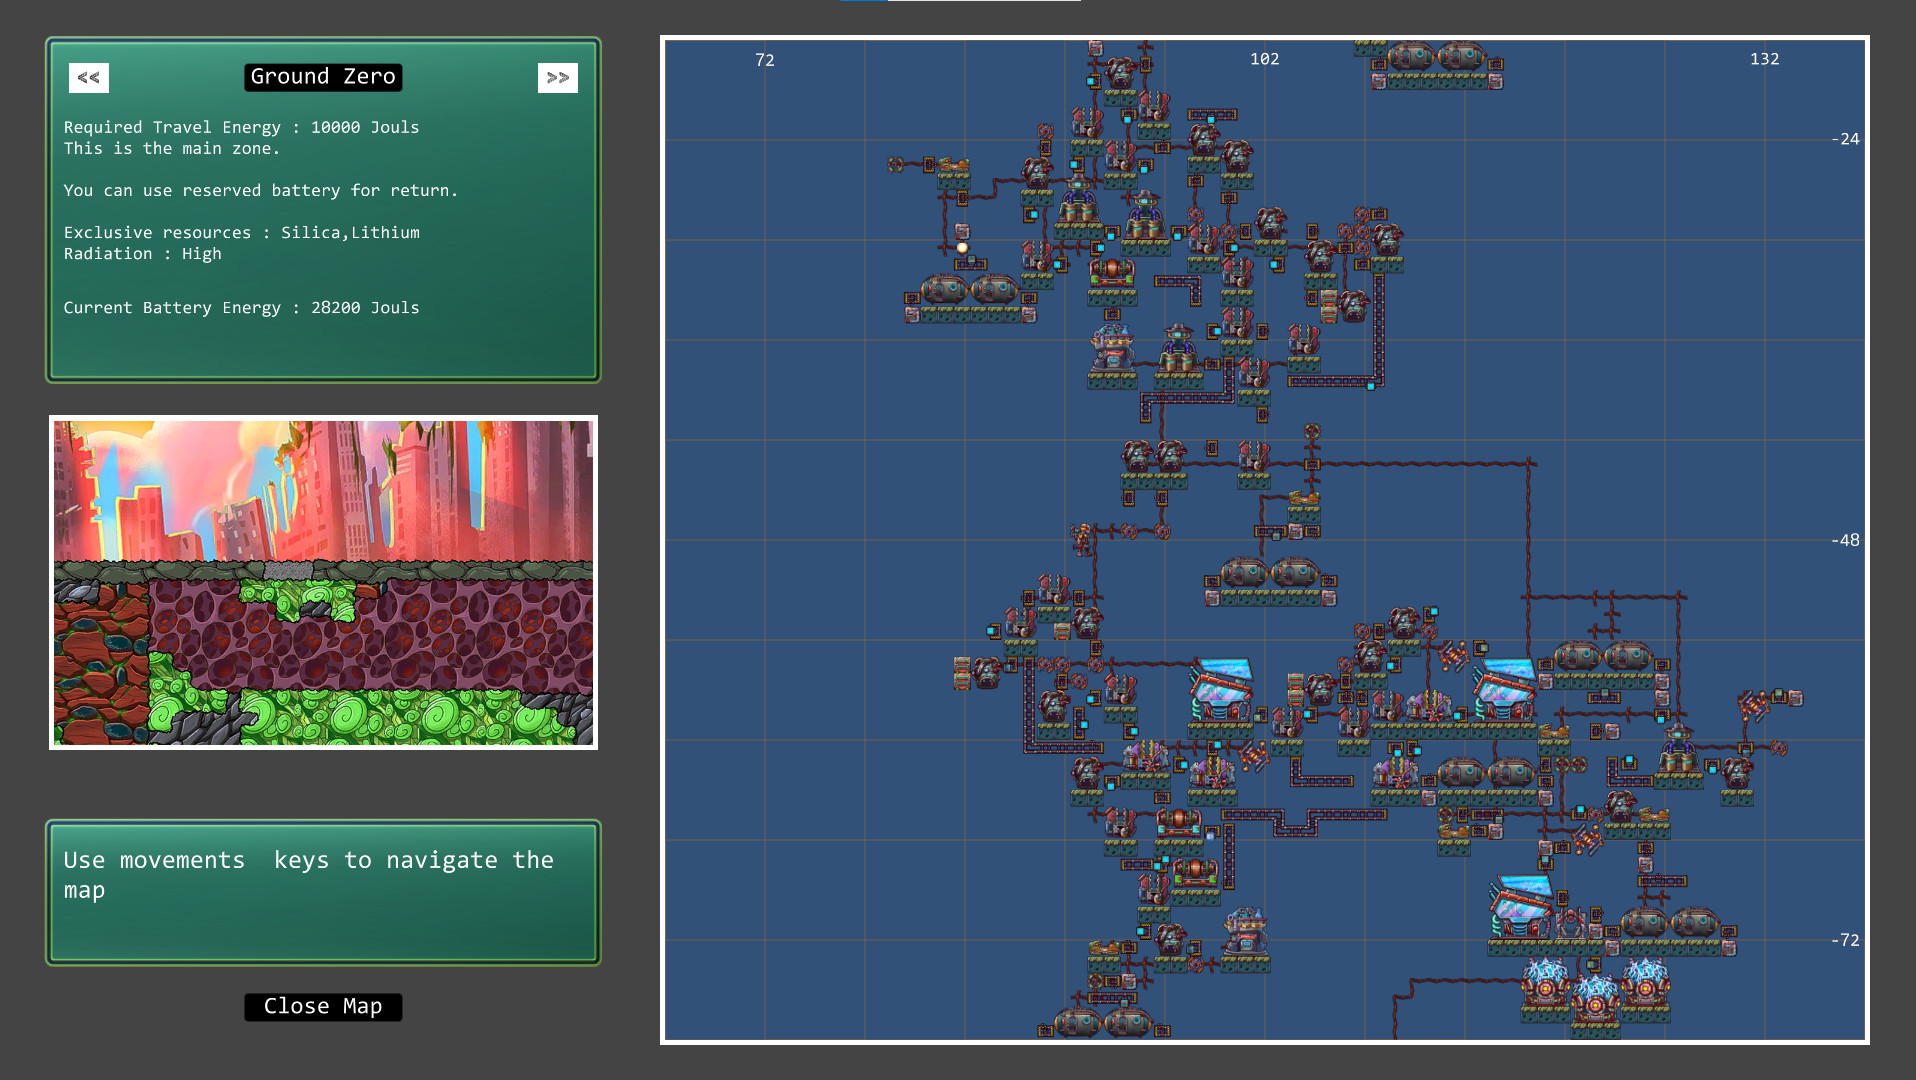
Task: Advance to next zone using >> arrow
Action: tap(557, 77)
